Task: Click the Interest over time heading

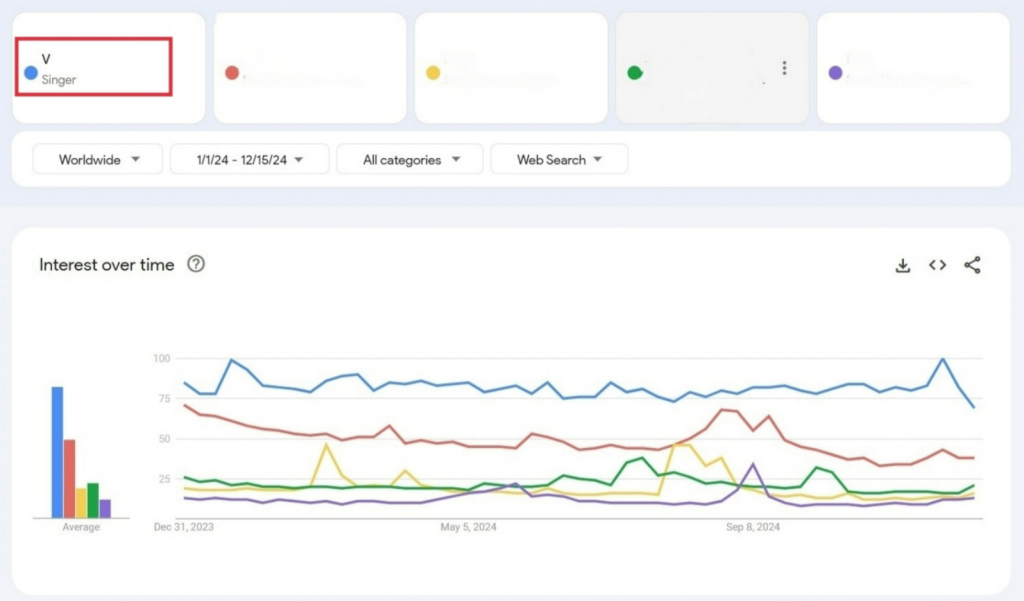Action: pyautogui.click(x=106, y=265)
